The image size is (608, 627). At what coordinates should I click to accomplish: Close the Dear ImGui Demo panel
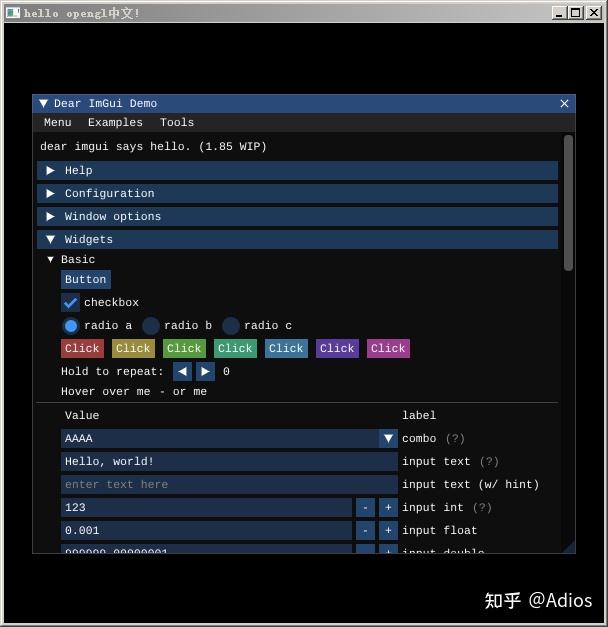pyautogui.click(x=564, y=104)
